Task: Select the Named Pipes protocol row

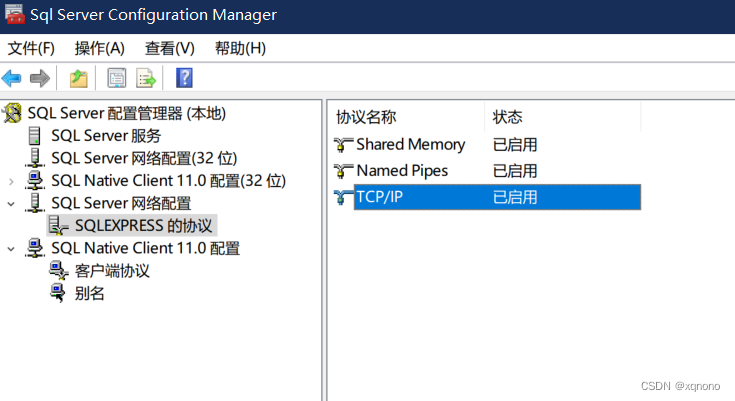Action: click(488, 171)
